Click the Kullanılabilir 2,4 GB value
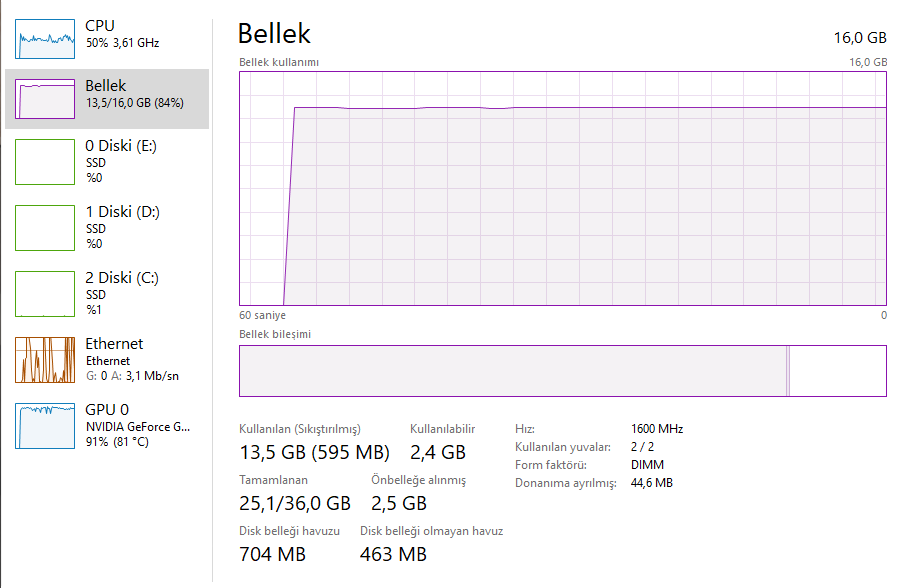Image resolution: width=911 pixels, height=588 pixels. point(438,453)
